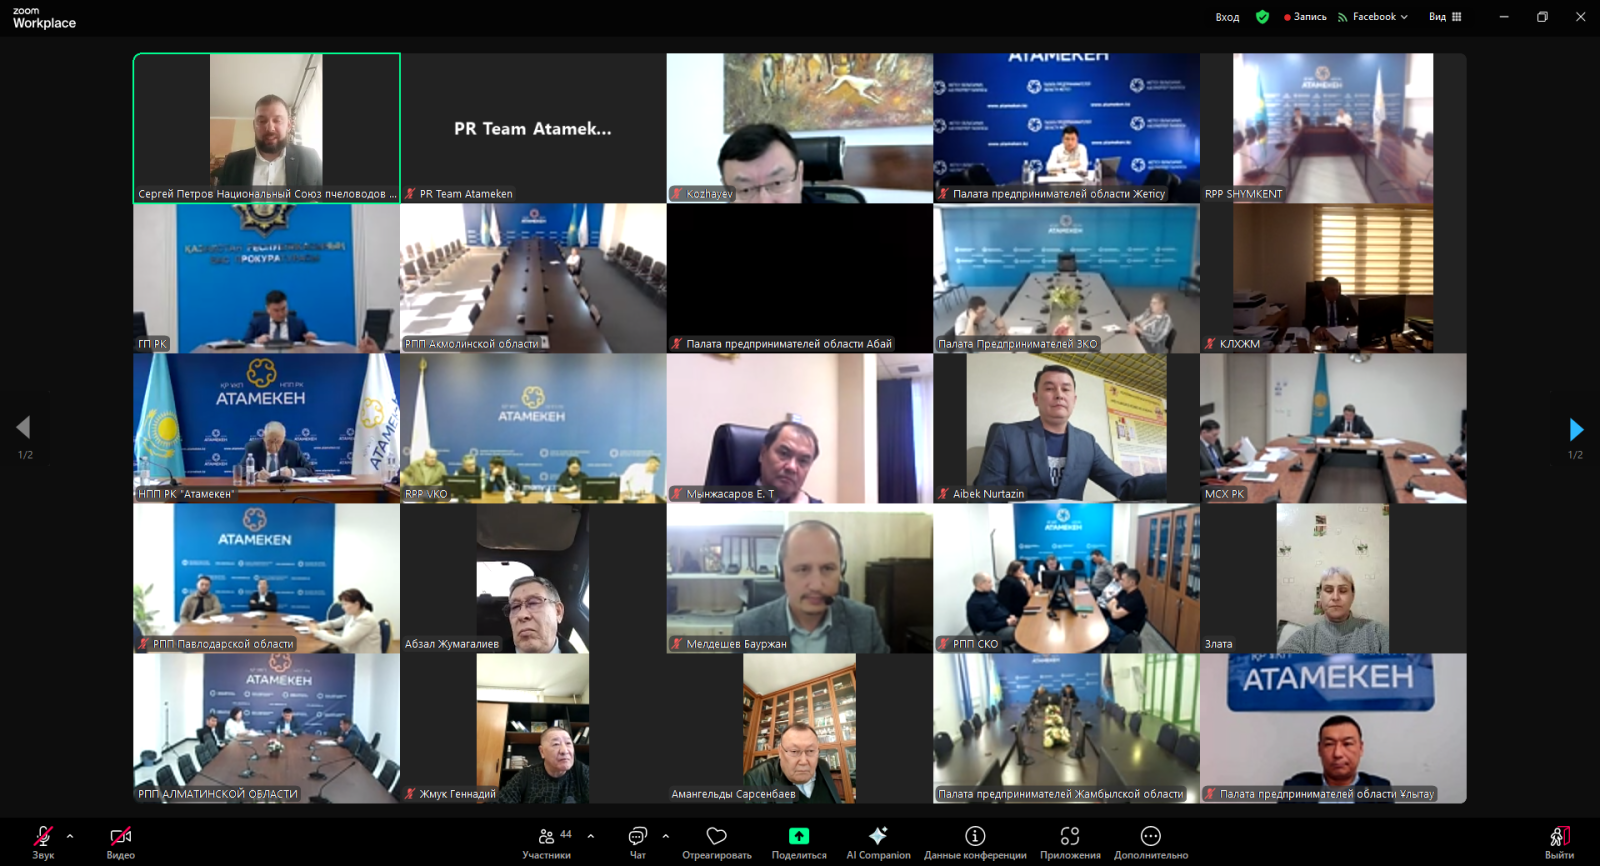Select РПП СКО video tile
This screenshot has height=866, width=1600.
point(1066,578)
